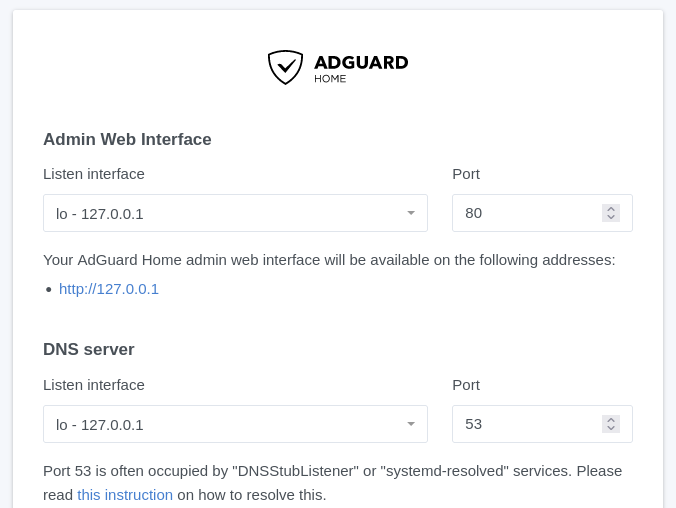
Task: Open the "this instruction" link
Action: (125, 495)
